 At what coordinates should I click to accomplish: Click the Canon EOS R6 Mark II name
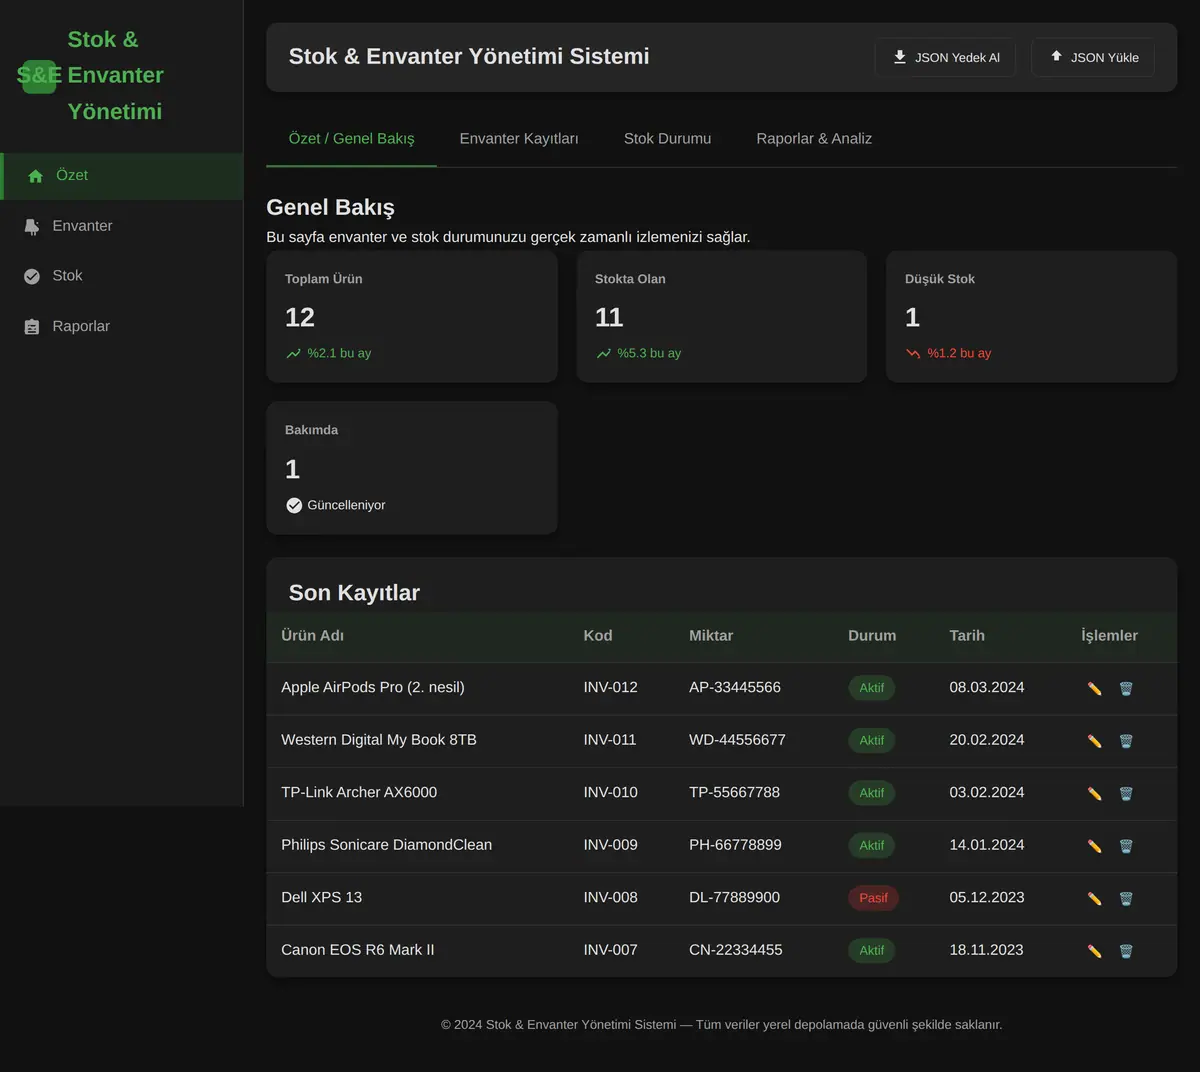coord(358,950)
